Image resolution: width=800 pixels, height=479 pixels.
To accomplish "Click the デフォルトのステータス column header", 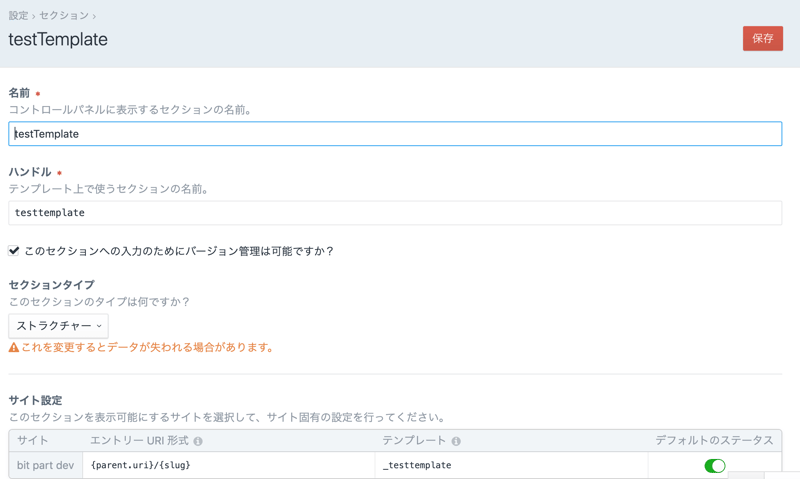I will (x=714, y=441).
